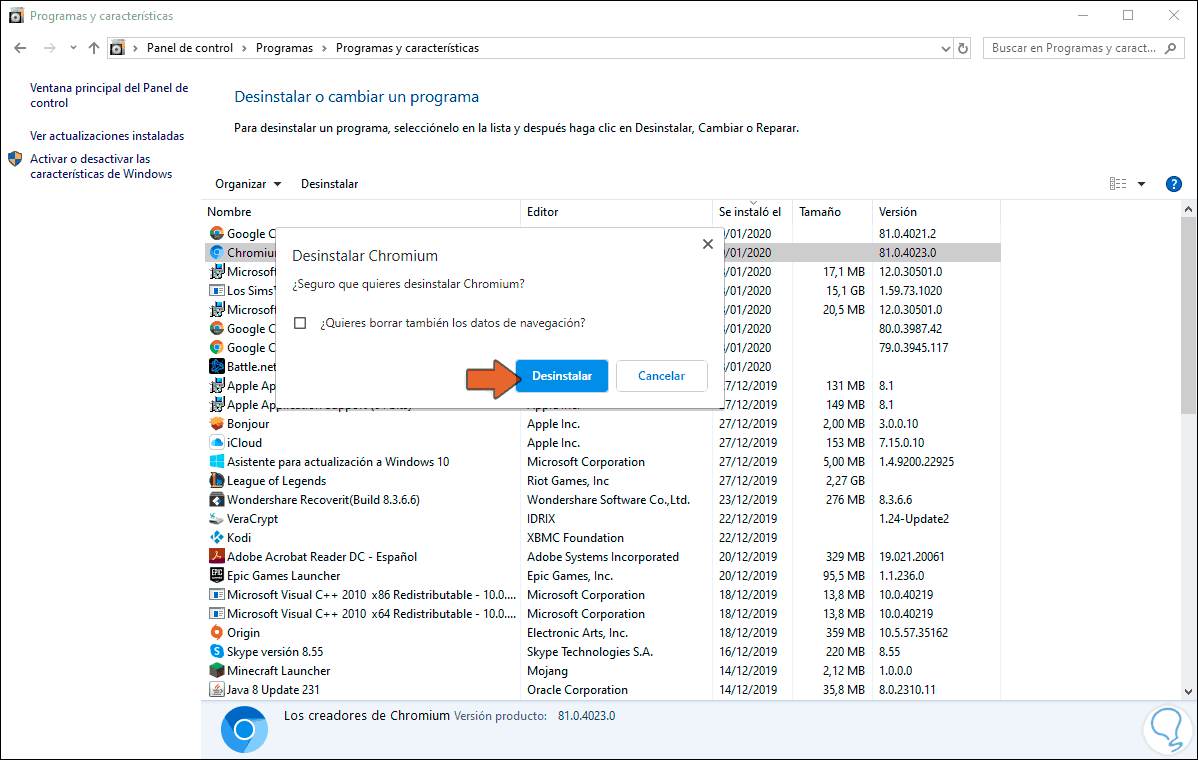This screenshot has height=760, width=1198.
Task: Open Activar o desactivar las características de Windows
Action: (x=101, y=167)
